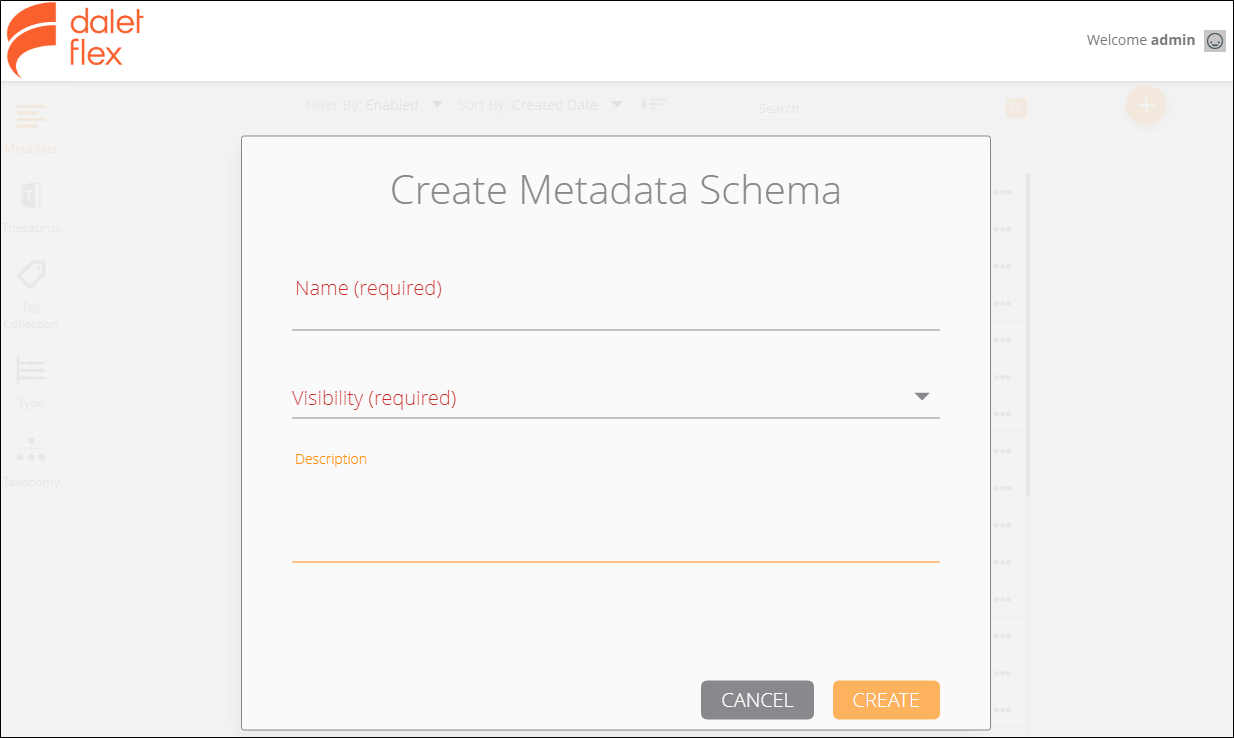Open the Type list icon
The width and height of the screenshot is (1234, 738).
(x=31, y=370)
